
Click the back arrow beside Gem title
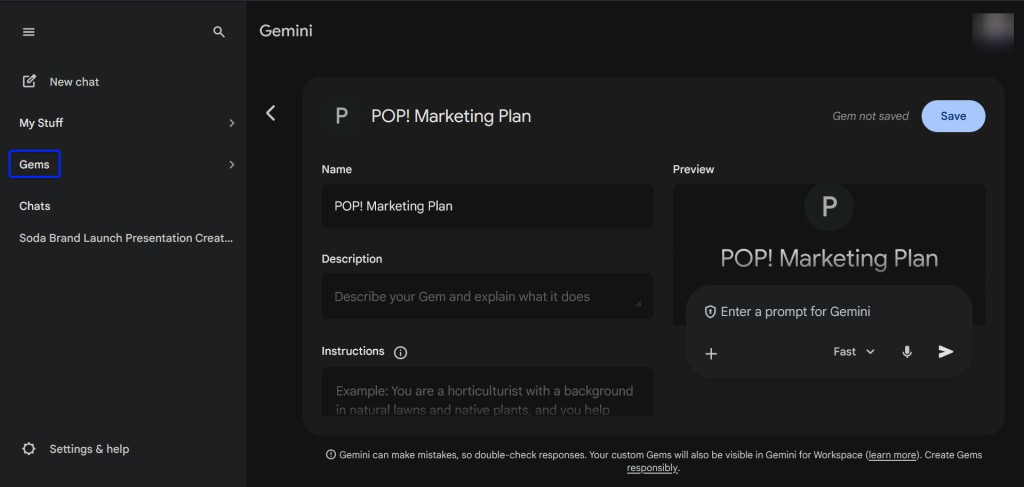(270, 114)
